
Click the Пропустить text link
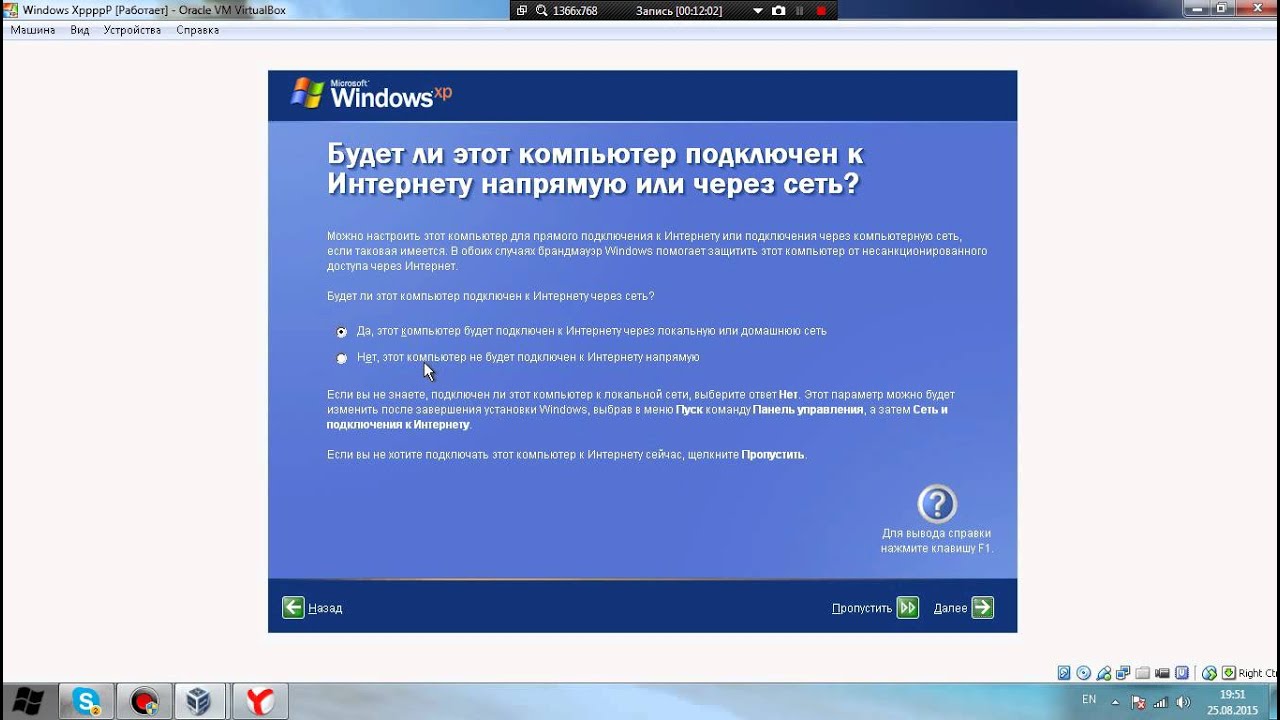point(861,608)
